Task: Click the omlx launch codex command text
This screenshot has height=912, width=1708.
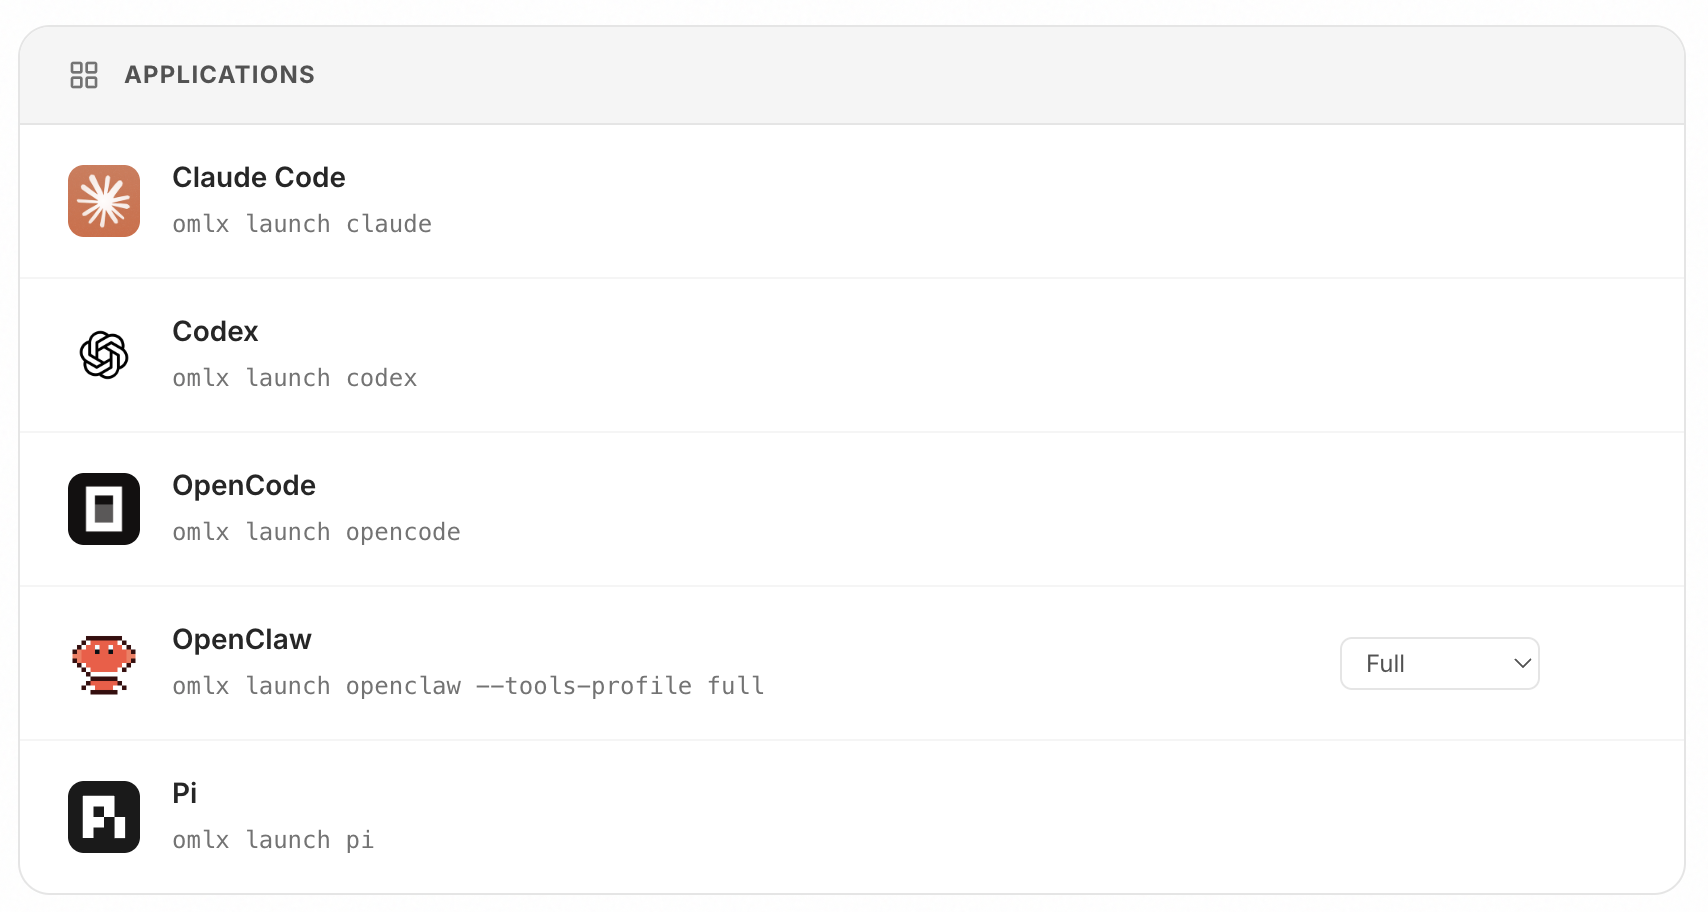Action: click(295, 378)
